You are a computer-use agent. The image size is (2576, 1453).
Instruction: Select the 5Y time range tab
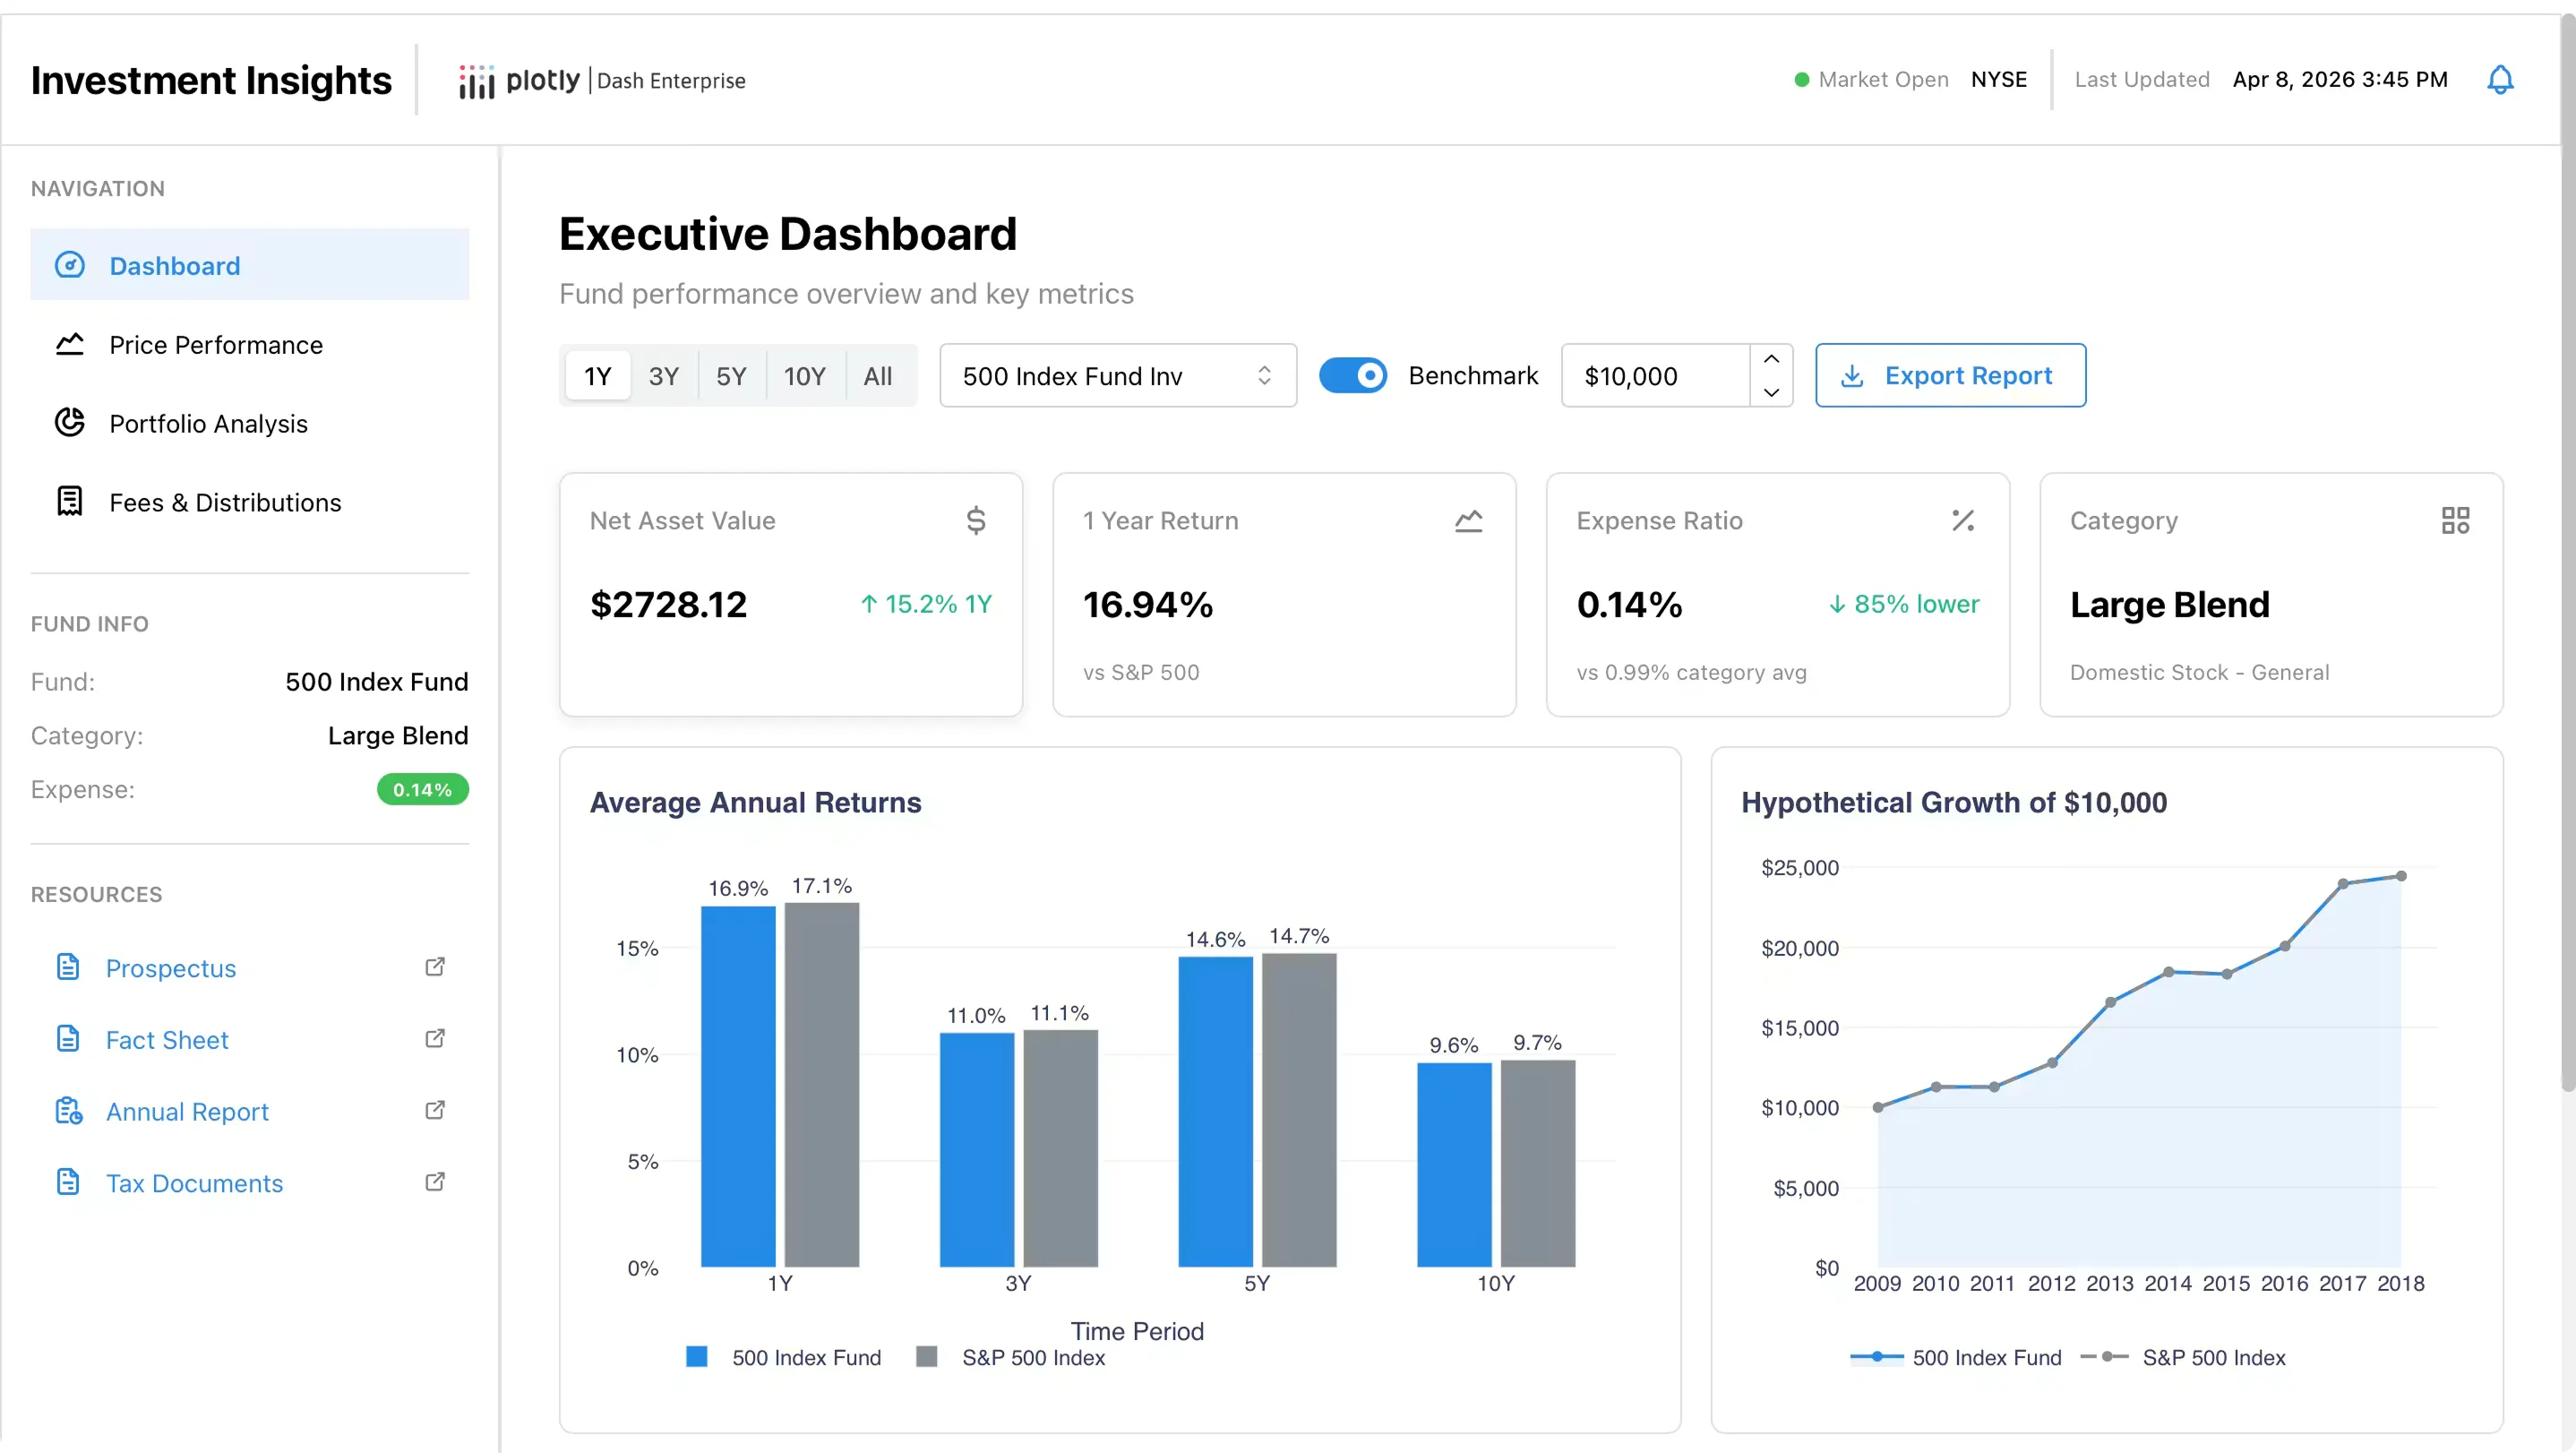(x=731, y=376)
